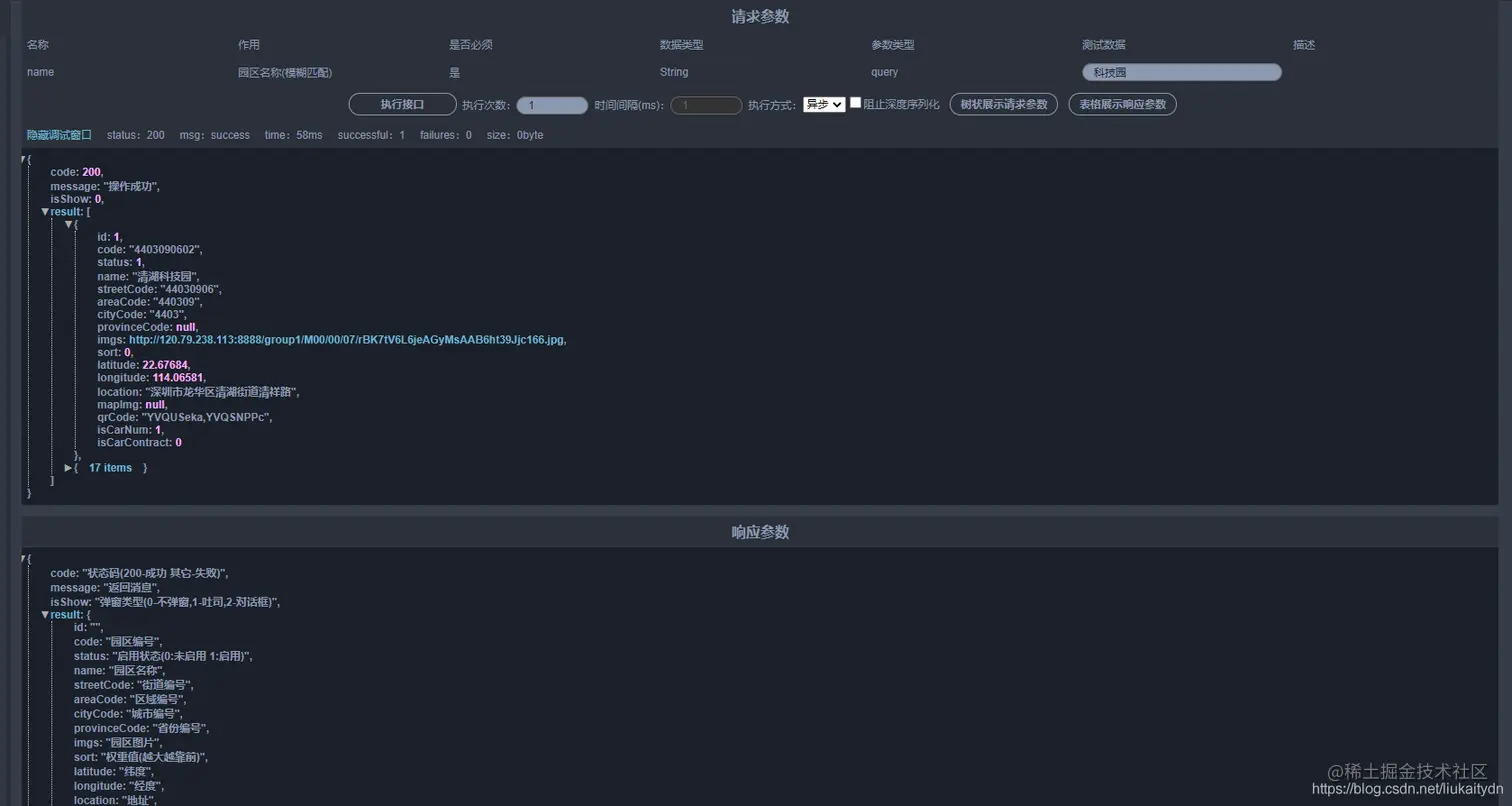The height and width of the screenshot is (806, 1512).
Task: Click the location 深圳市龙华区清湖街道清祥路 value
Action: pyautogui.click(x=222, y=392)
